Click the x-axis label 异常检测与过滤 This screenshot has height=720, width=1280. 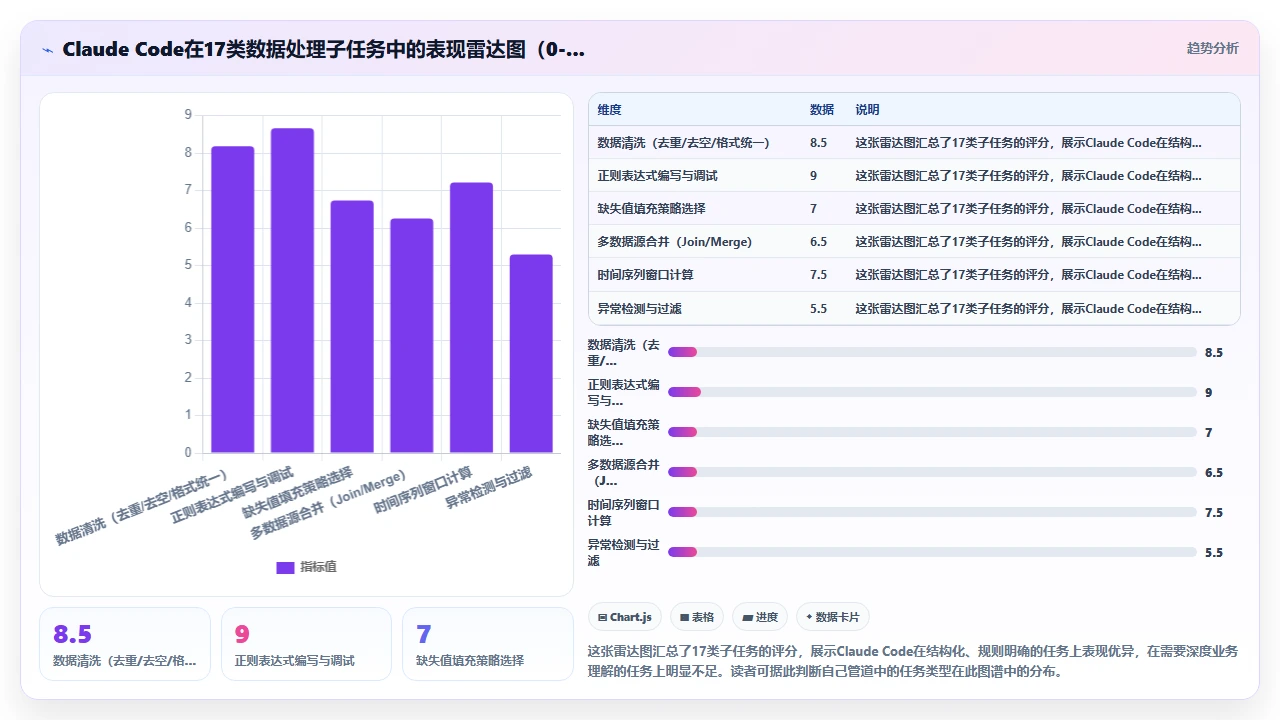(x=489, y=487)
